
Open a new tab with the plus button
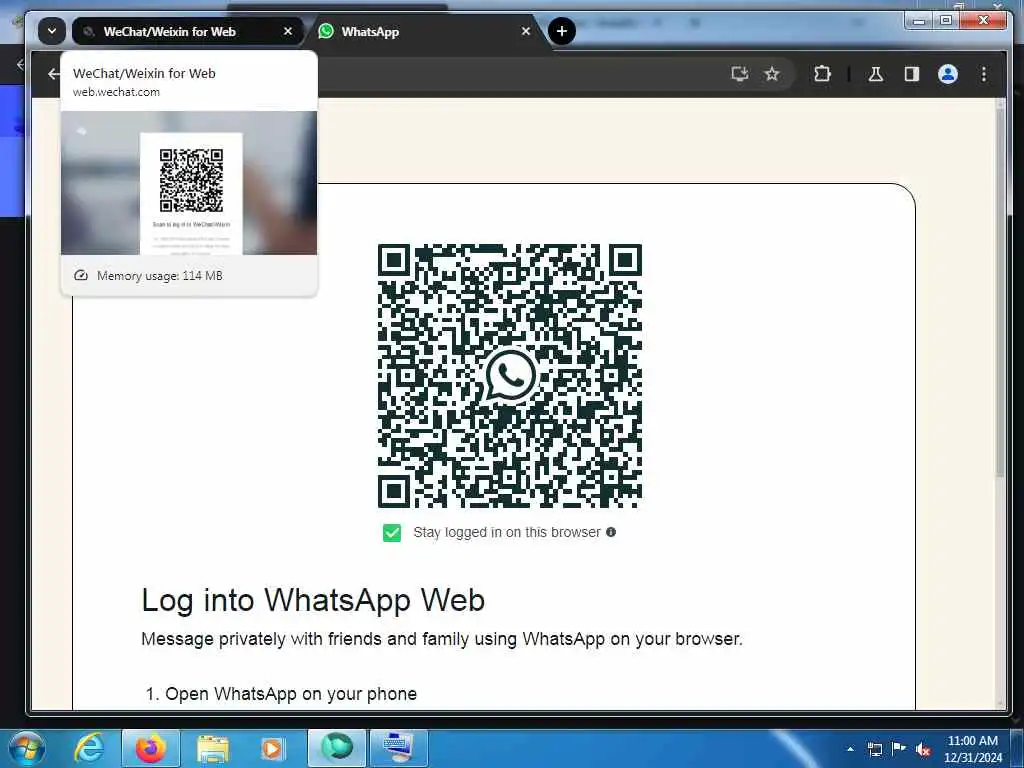point(562,31)
